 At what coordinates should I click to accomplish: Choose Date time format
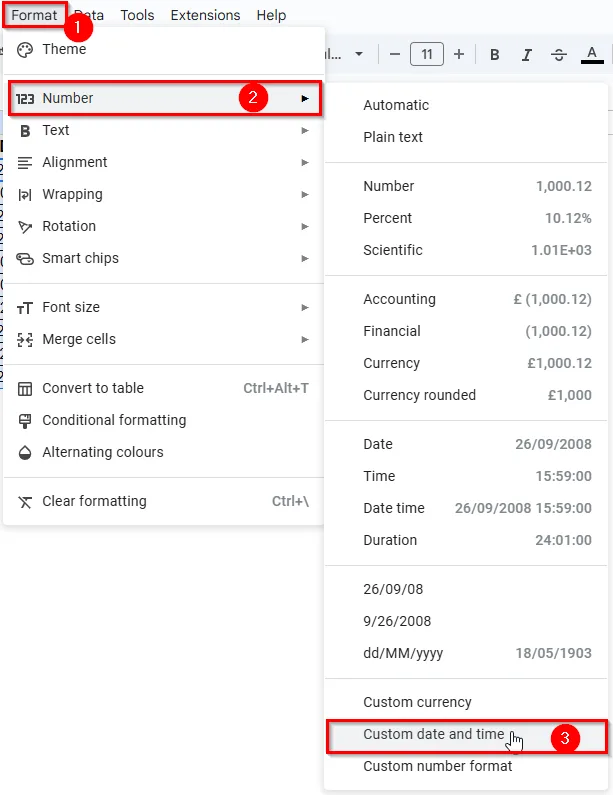click(466, 509)
